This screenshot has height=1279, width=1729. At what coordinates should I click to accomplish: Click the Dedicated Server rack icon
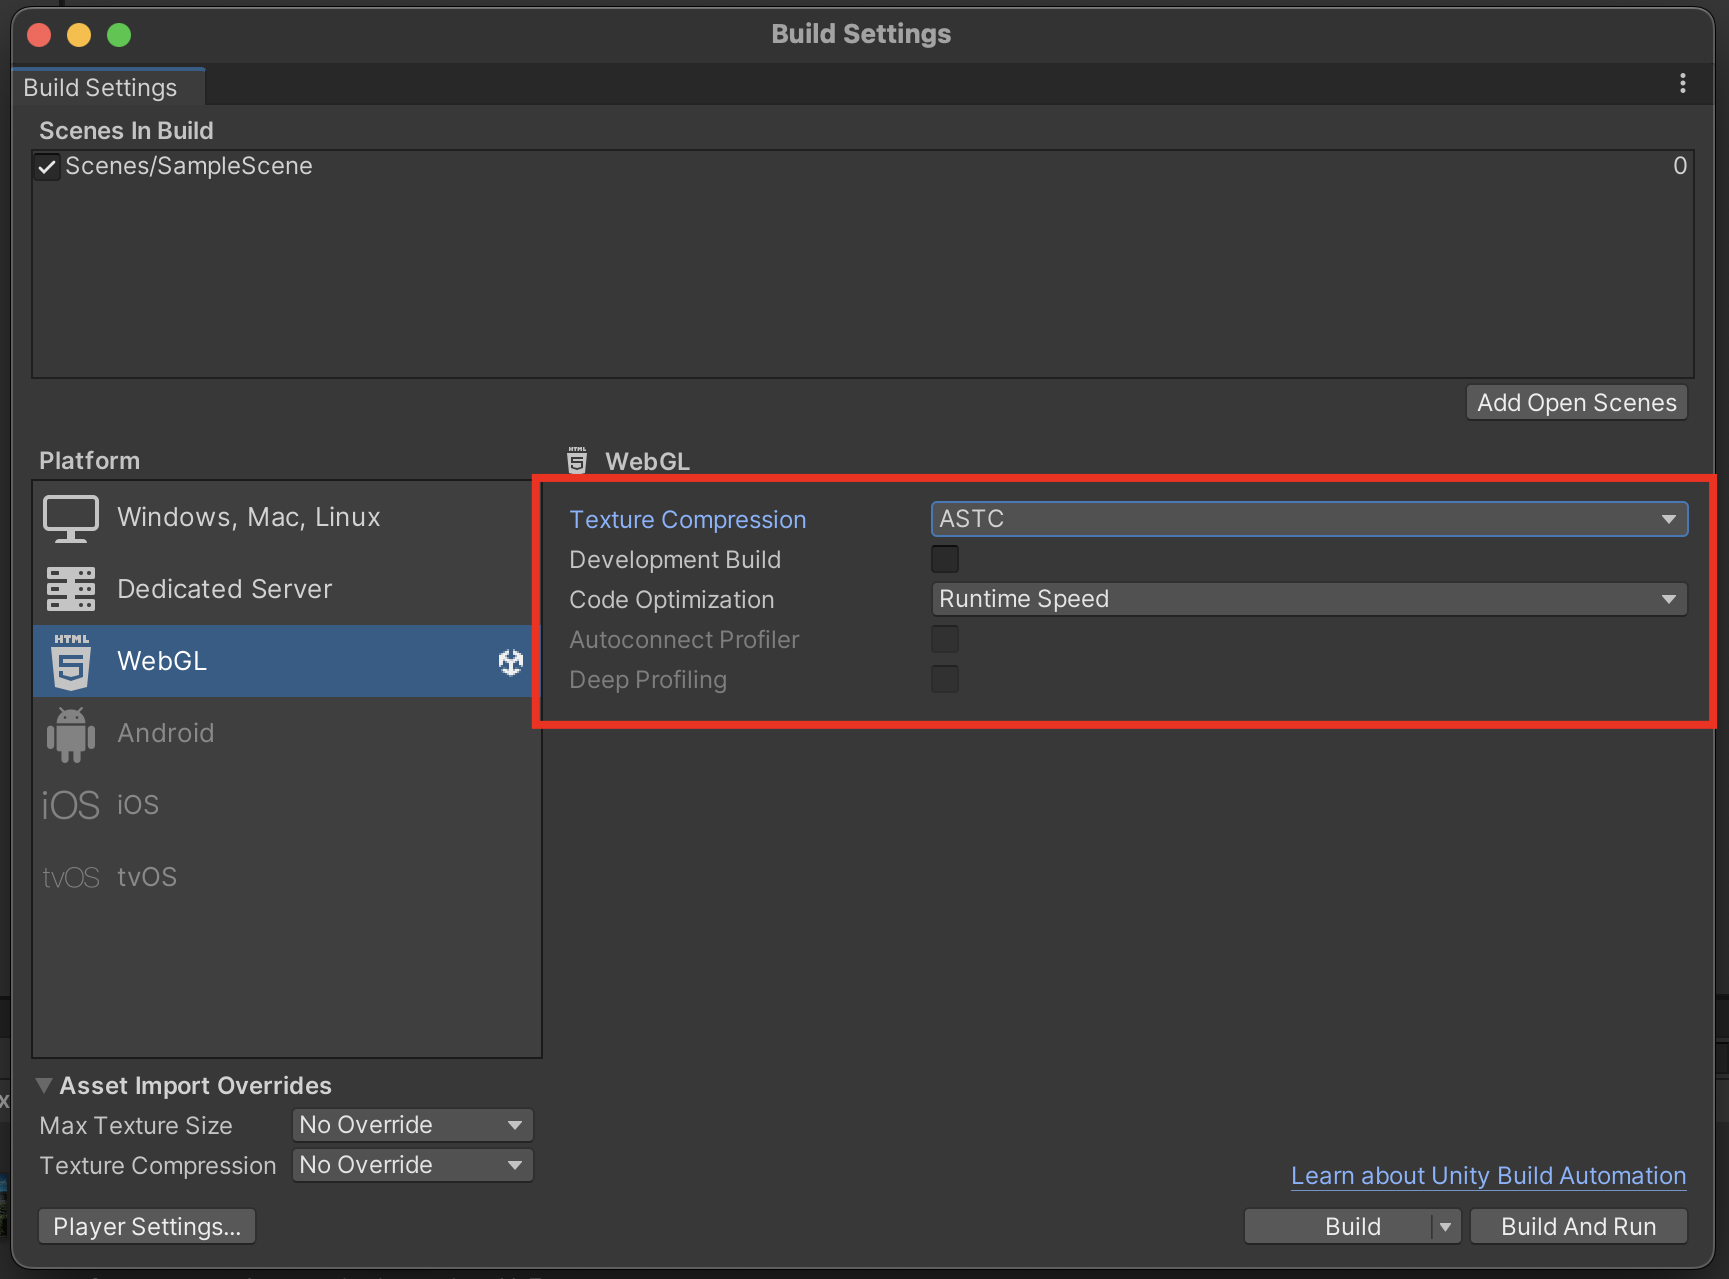click(x=71, y=589)
